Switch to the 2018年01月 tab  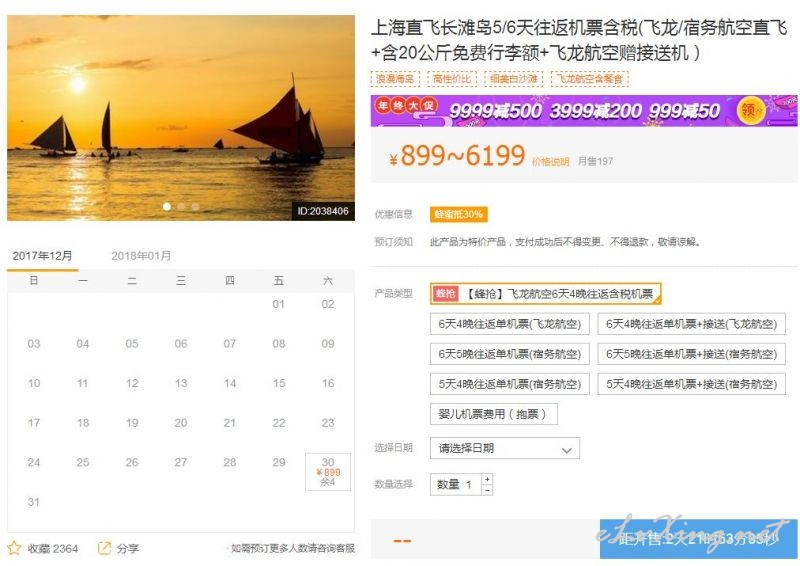coord(141,256)
